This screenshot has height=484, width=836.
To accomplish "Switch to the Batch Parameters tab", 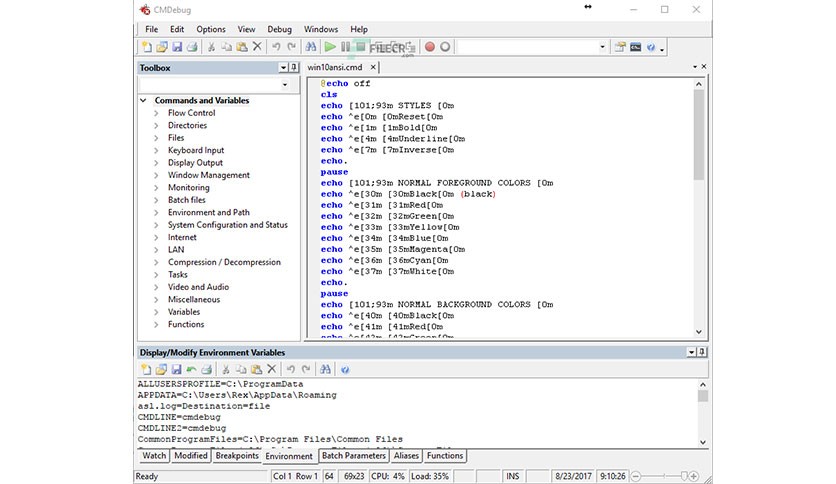I will 353,456.
